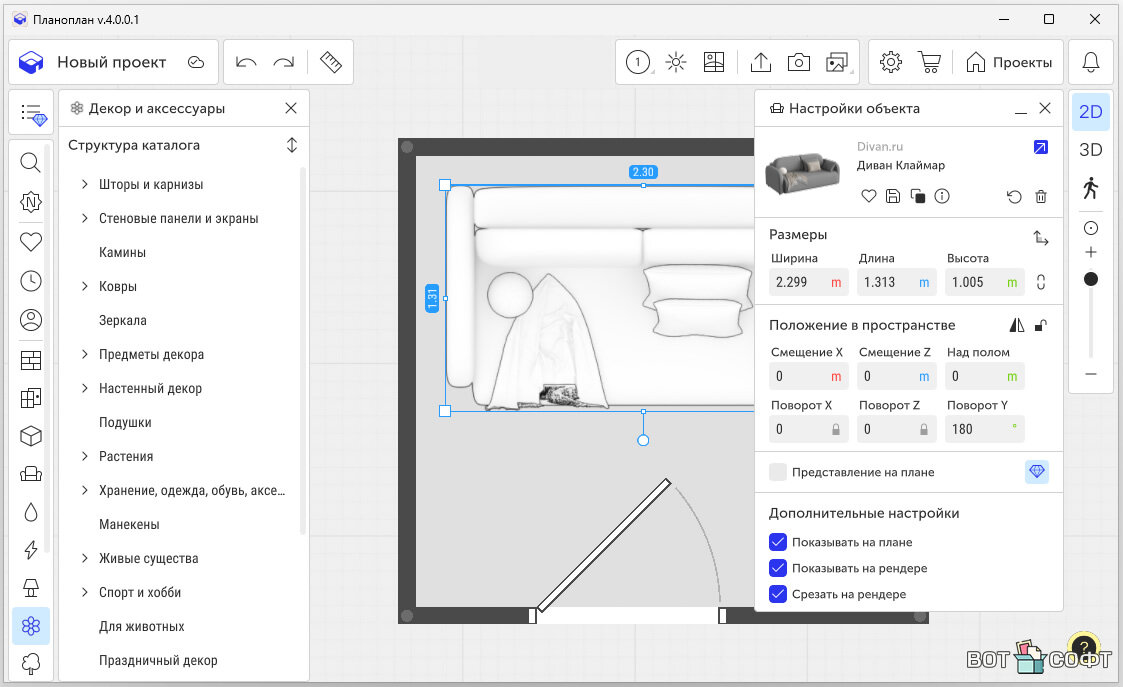Click the zoom slider handle
The image size is (1123, 687).
pos(1091,279)
